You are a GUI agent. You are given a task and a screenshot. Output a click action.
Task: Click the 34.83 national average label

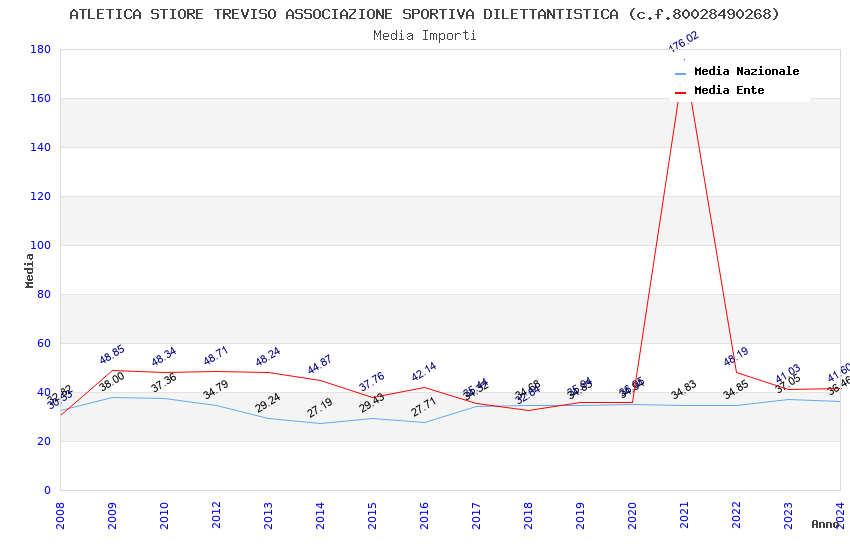tap(684, 390)
